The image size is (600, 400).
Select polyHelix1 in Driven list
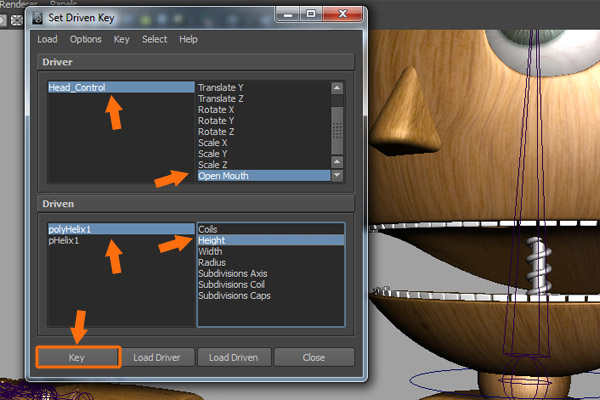pos(121,229)
